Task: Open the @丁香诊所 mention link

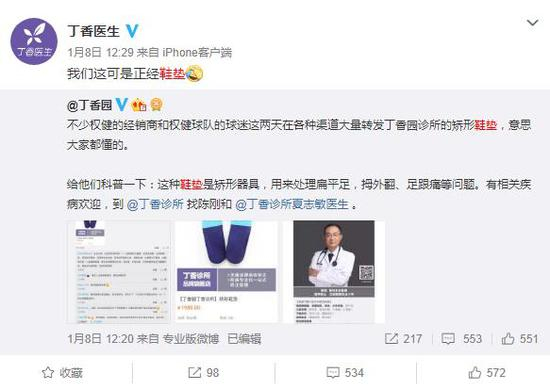Action: point(155,204)
